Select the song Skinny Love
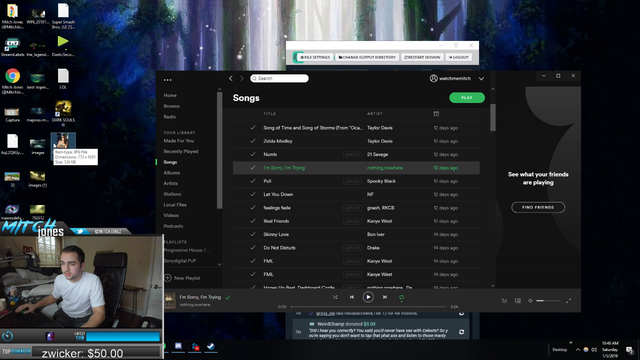This screenshot has width=640, height=360. [276, 234]
